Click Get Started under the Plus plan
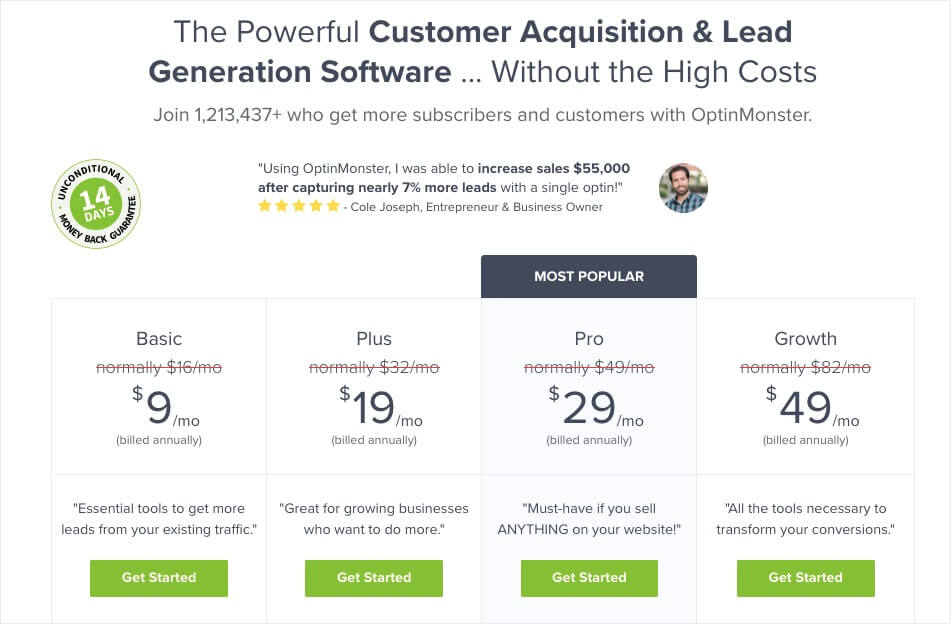951x624 pixels. (x=374, y=577)
